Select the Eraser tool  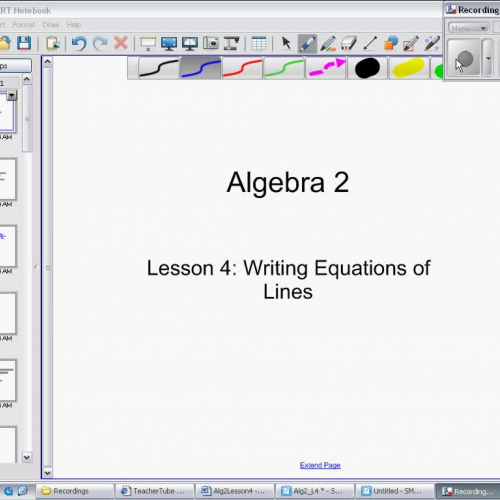(x=349, y=44)
